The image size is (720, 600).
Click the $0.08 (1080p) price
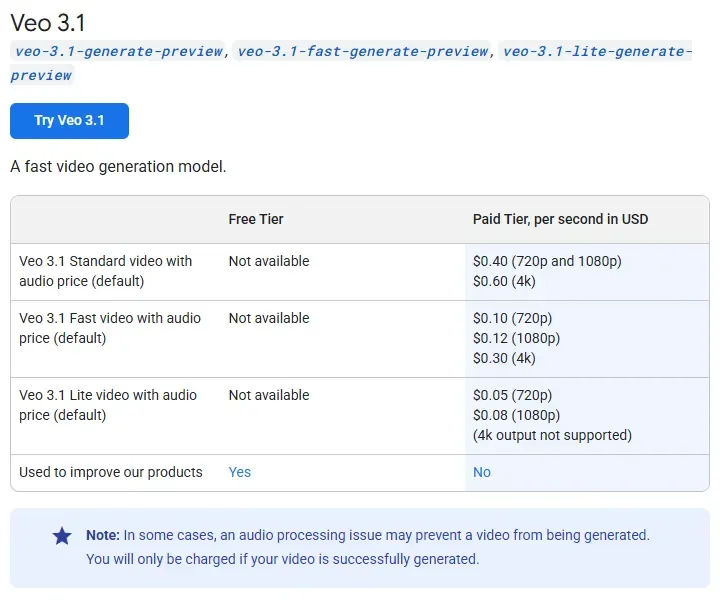click(x=517, y=415)
